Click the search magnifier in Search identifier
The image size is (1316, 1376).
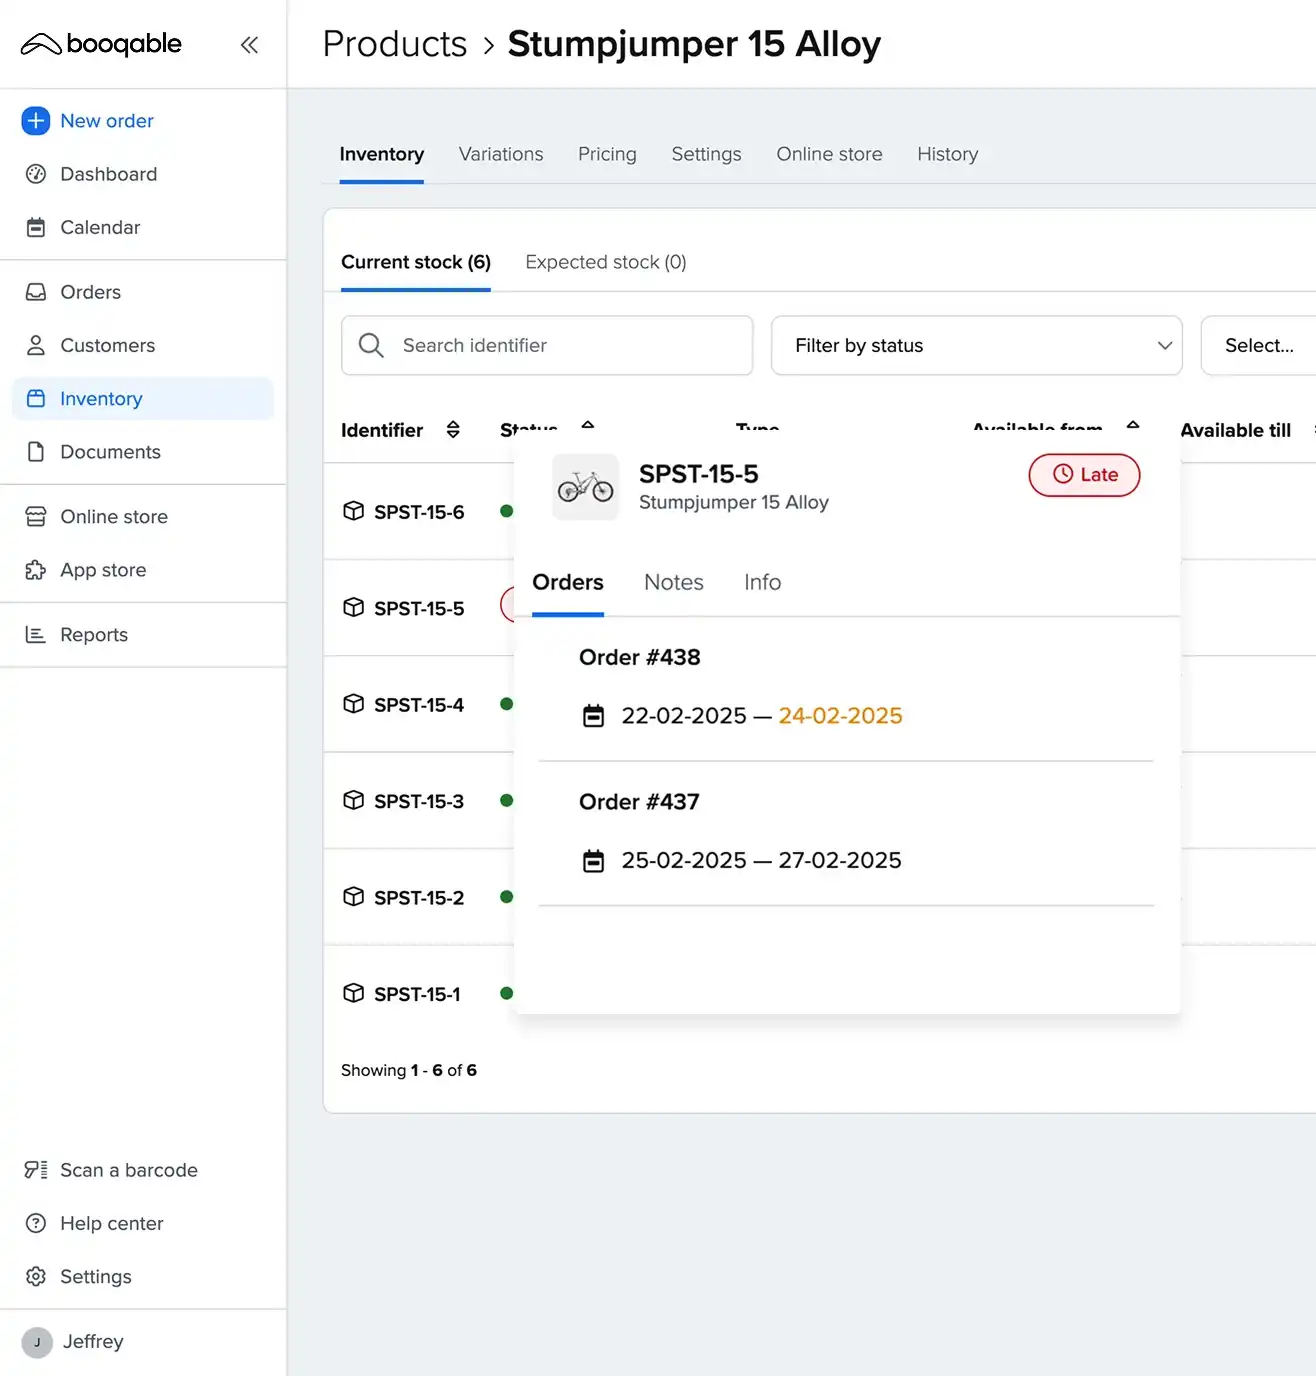click(370, 345)
